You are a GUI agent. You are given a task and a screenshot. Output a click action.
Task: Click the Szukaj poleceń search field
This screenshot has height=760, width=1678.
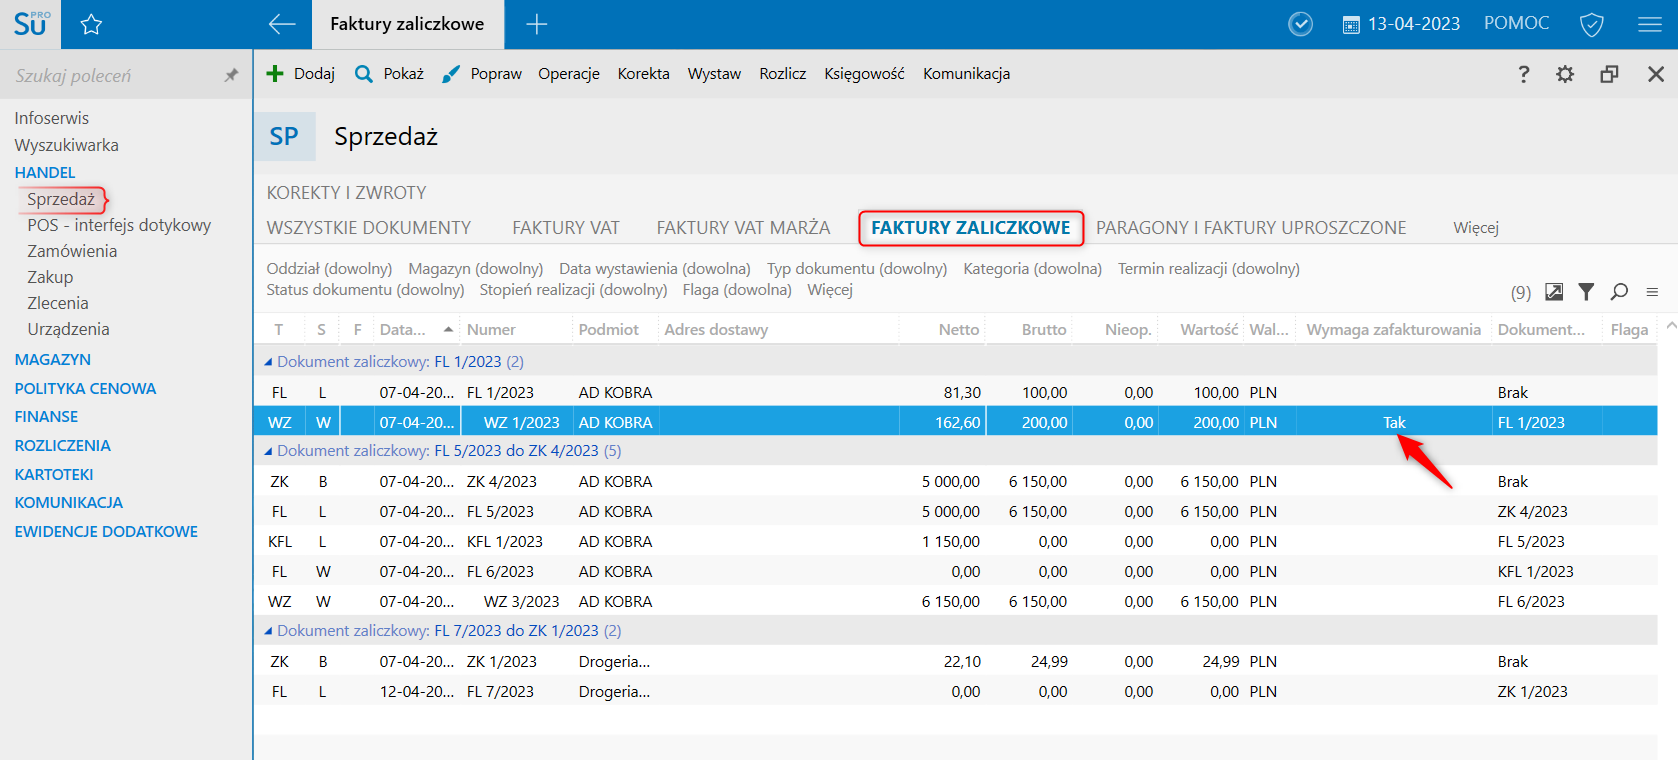point(110,75)
